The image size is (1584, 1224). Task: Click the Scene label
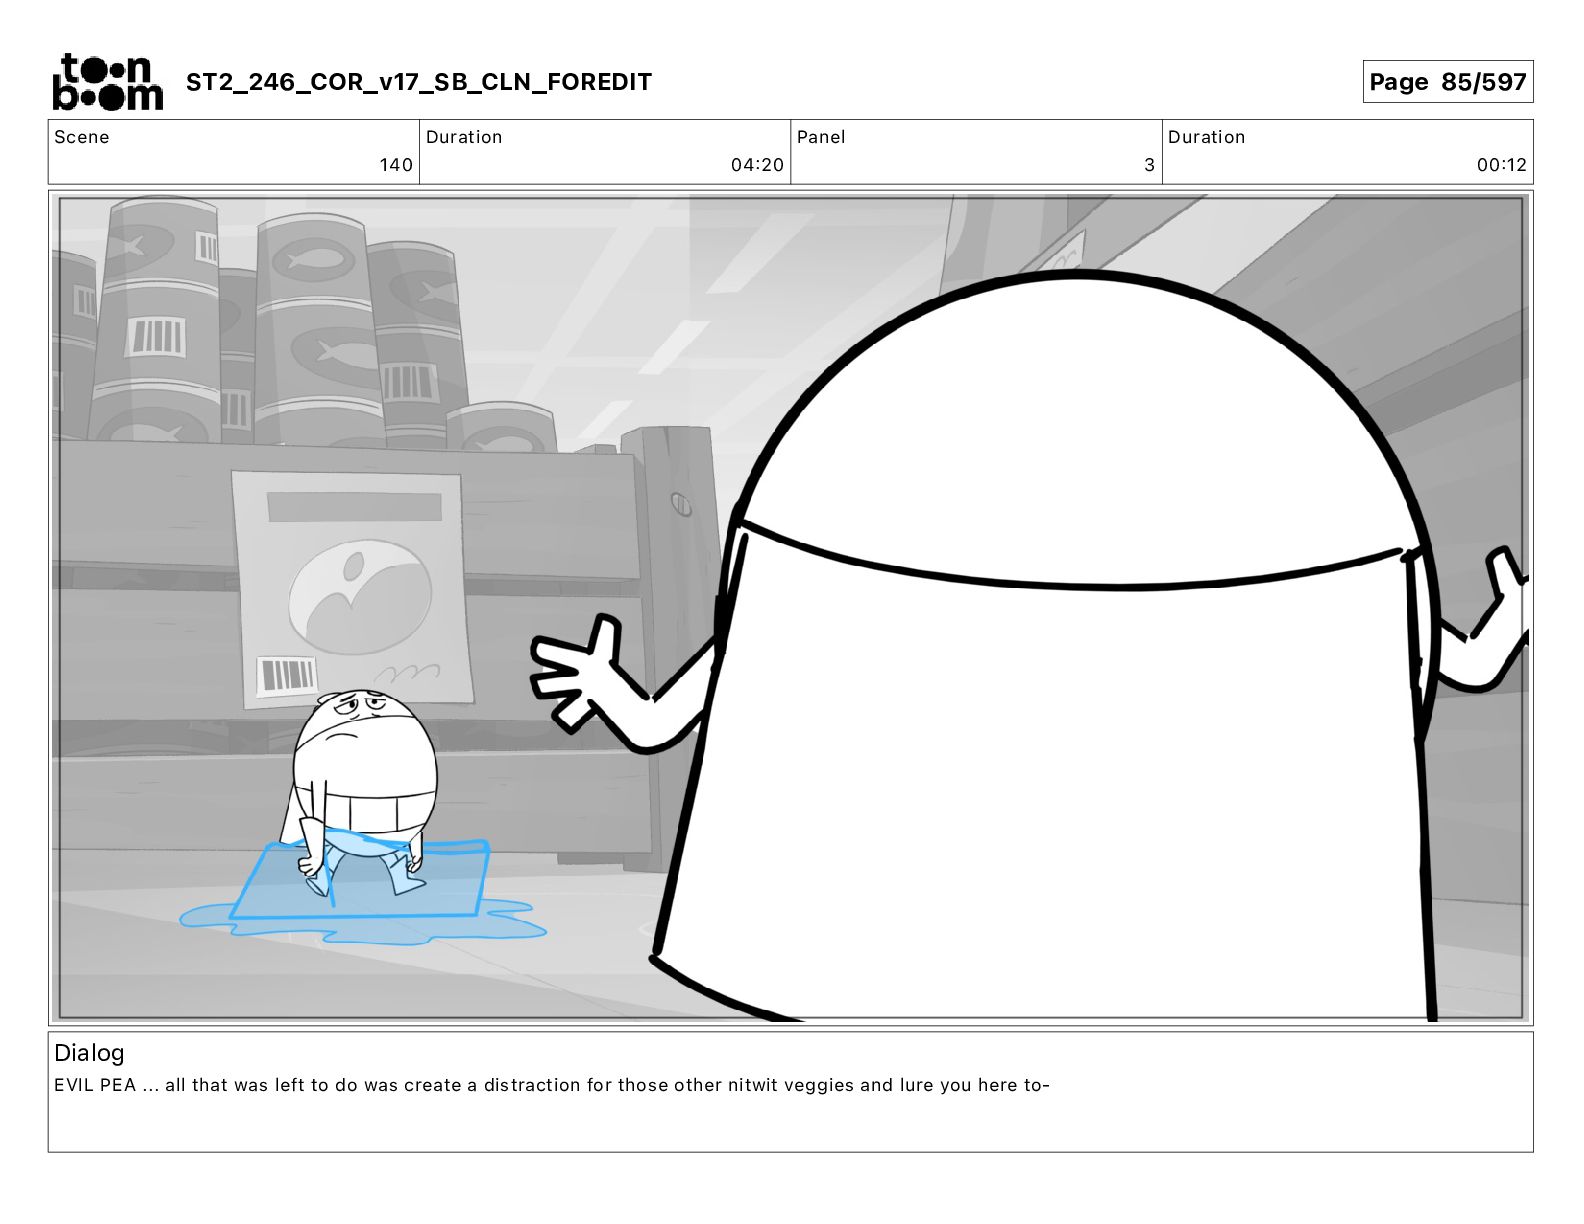point(82,137)
